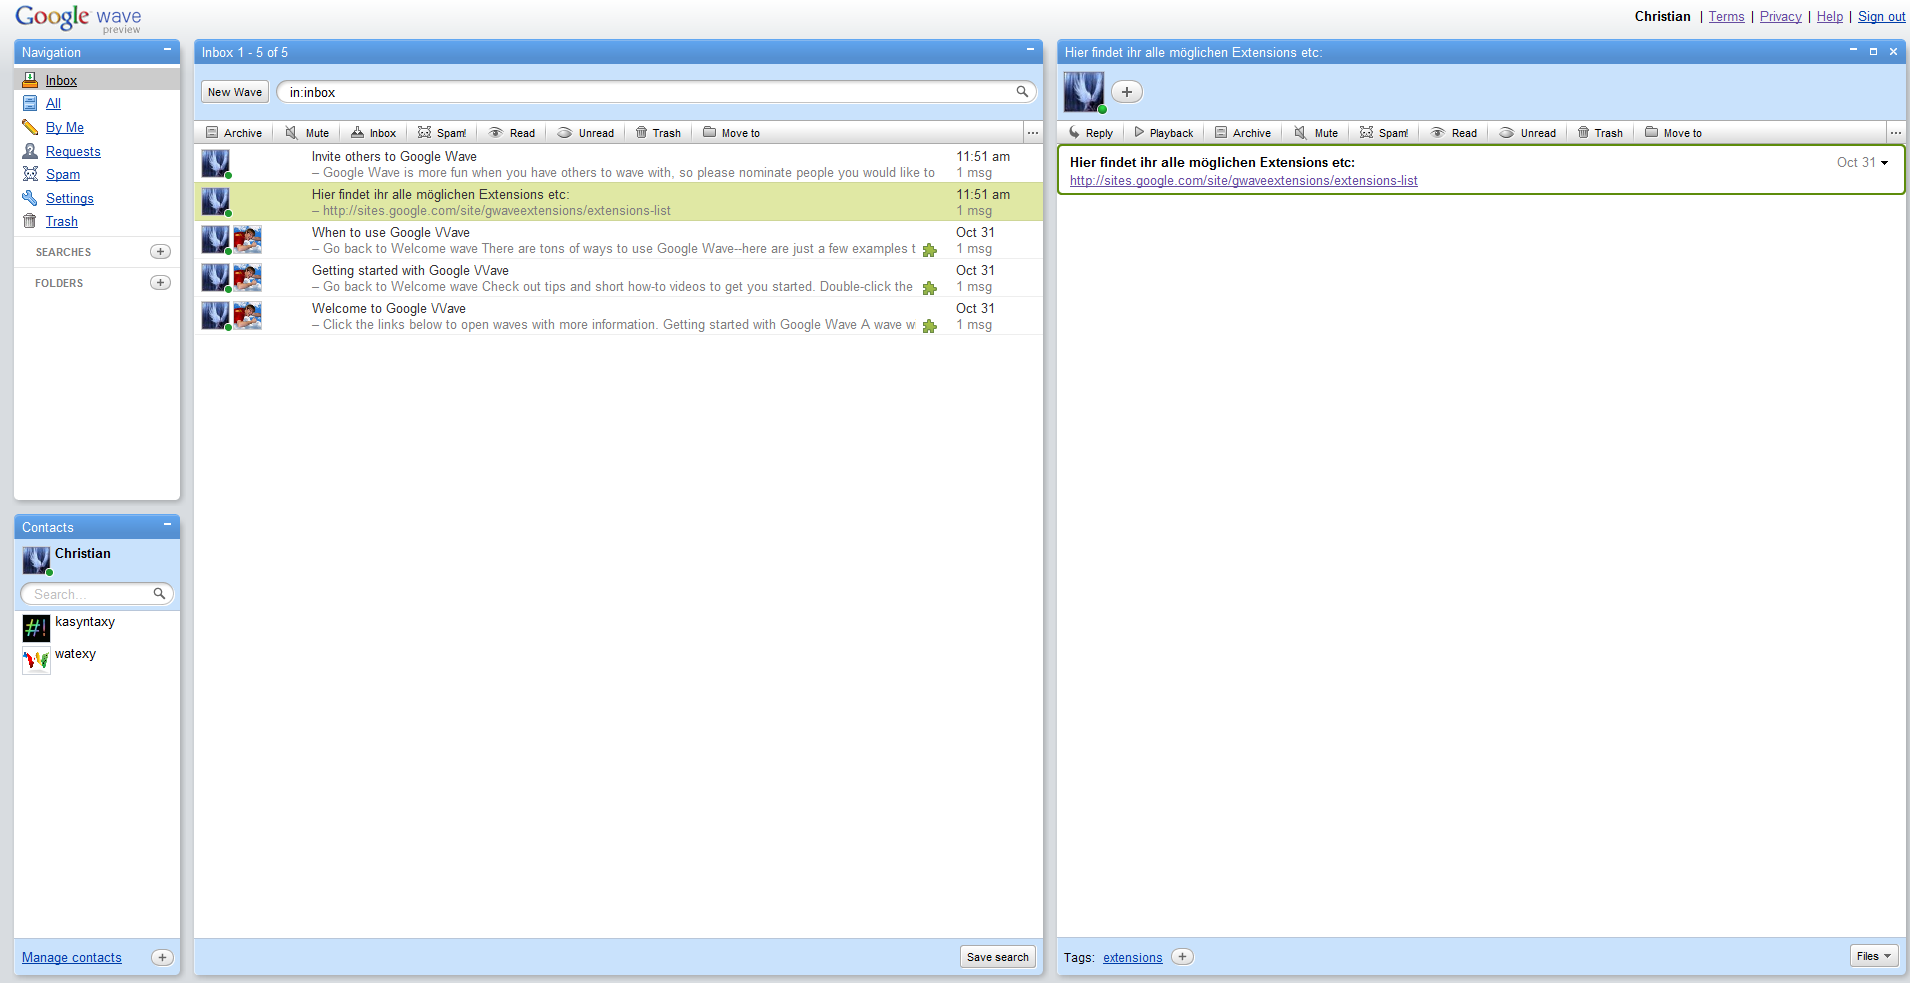Click the extensions tag
Image resolution: width=1910 pixels, height=983 pixels.
pyautogui.click(x=1133, y=958)
